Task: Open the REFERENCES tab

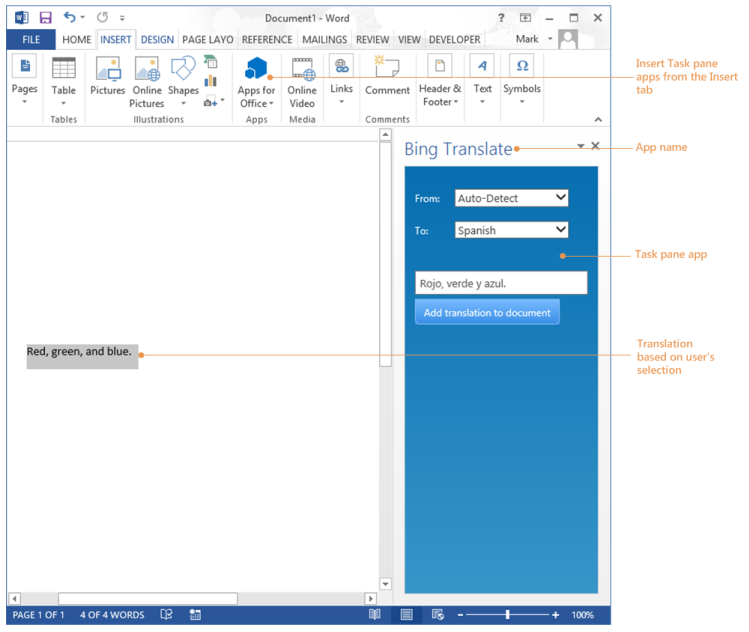Action: point(267,40)
